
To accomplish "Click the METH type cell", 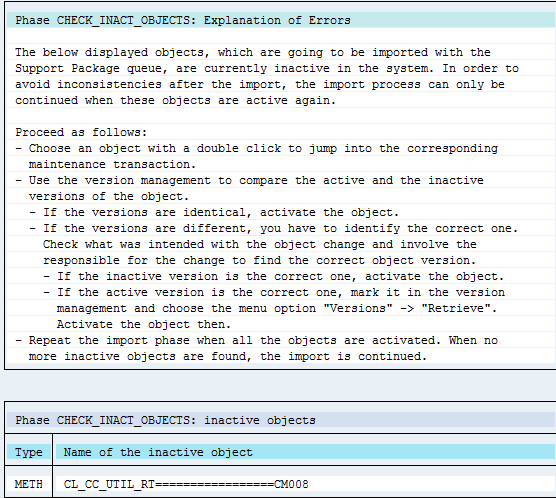I will click(x=28, y=484).
